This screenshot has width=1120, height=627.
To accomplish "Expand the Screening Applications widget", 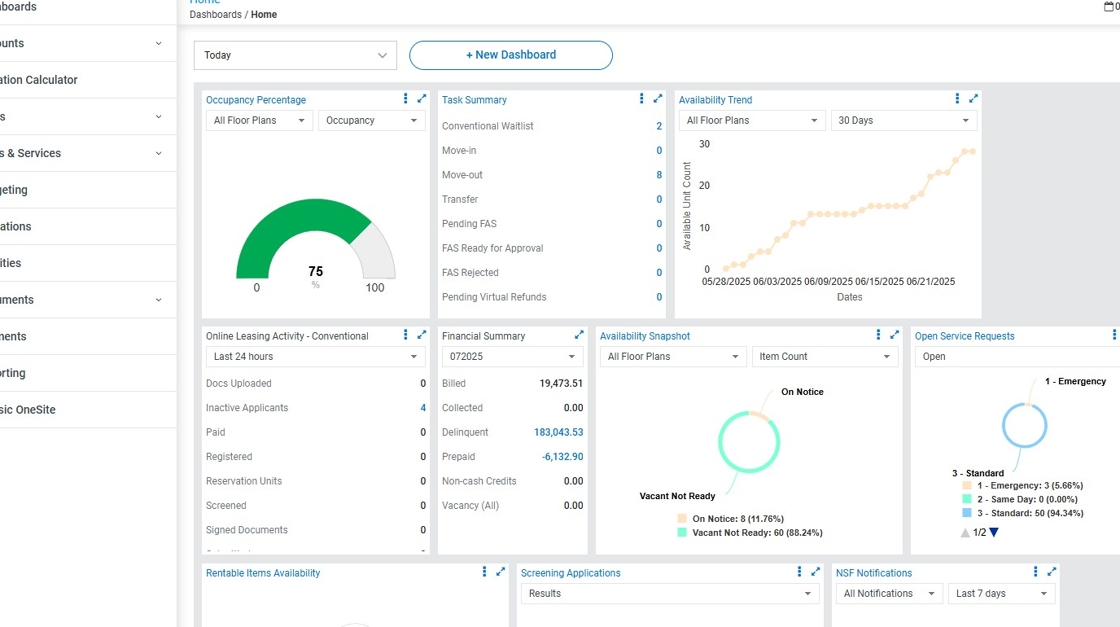I will click(816, 572).
